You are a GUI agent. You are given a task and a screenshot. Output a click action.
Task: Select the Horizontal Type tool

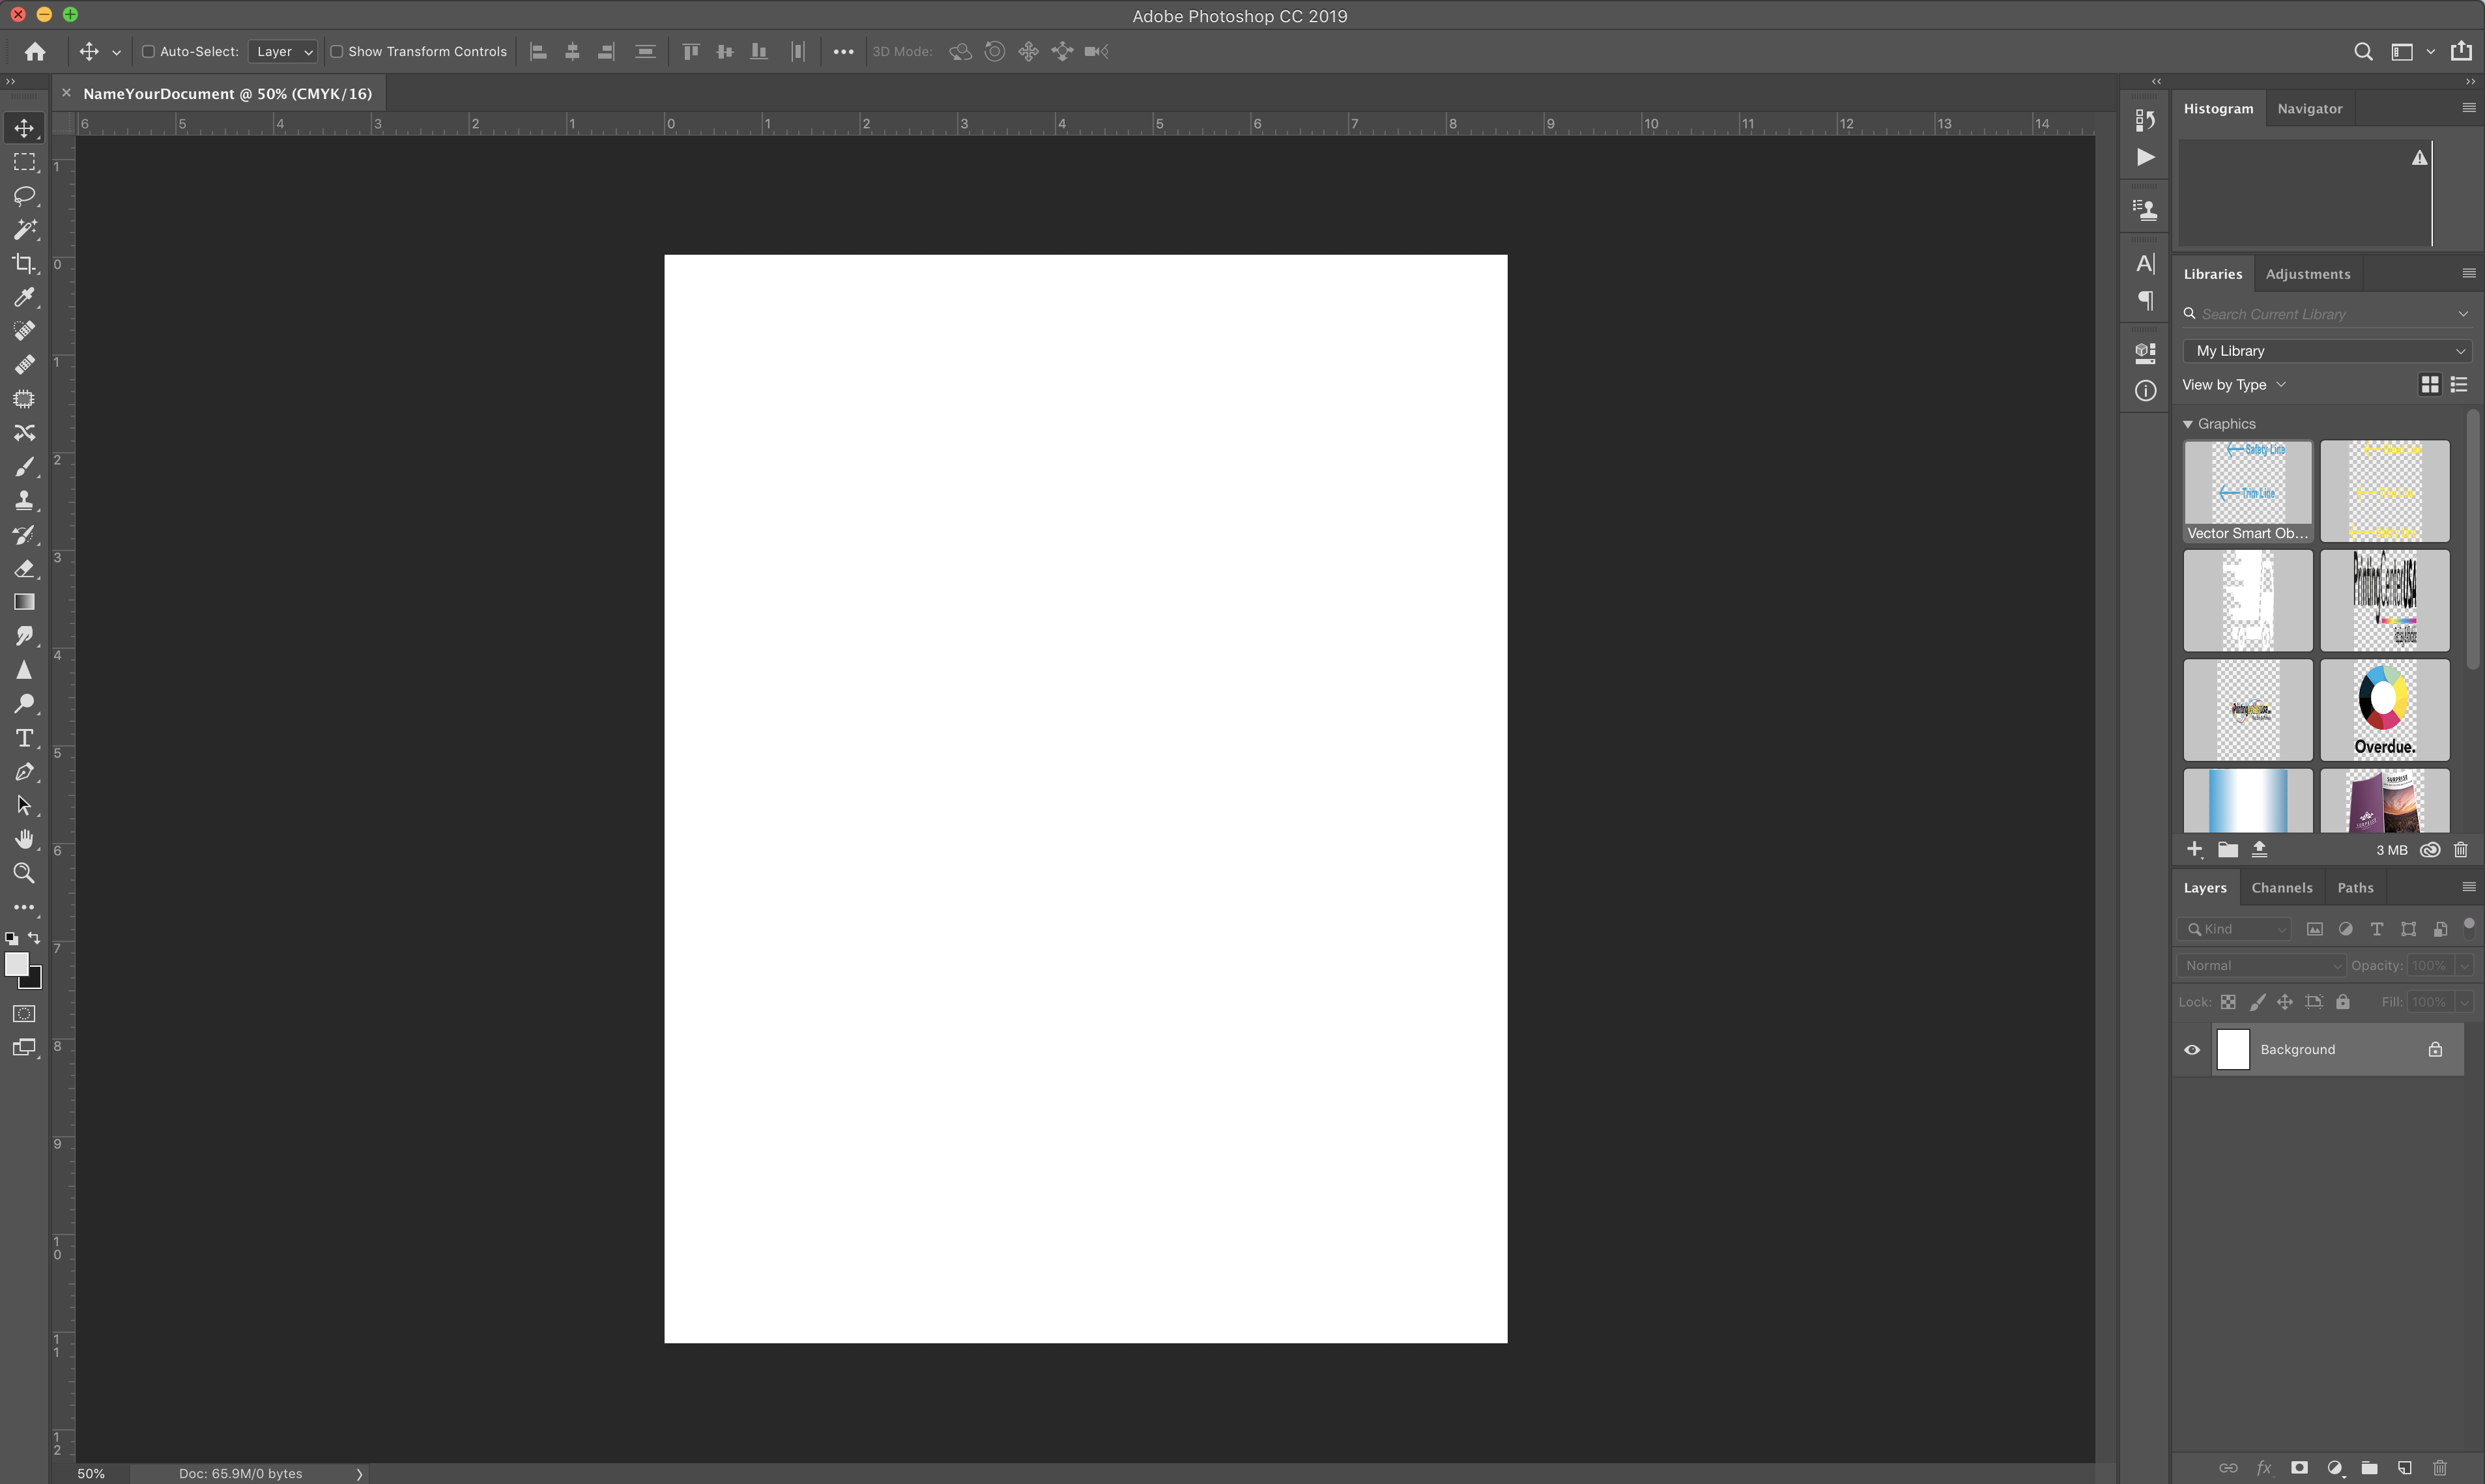point(24,737)
